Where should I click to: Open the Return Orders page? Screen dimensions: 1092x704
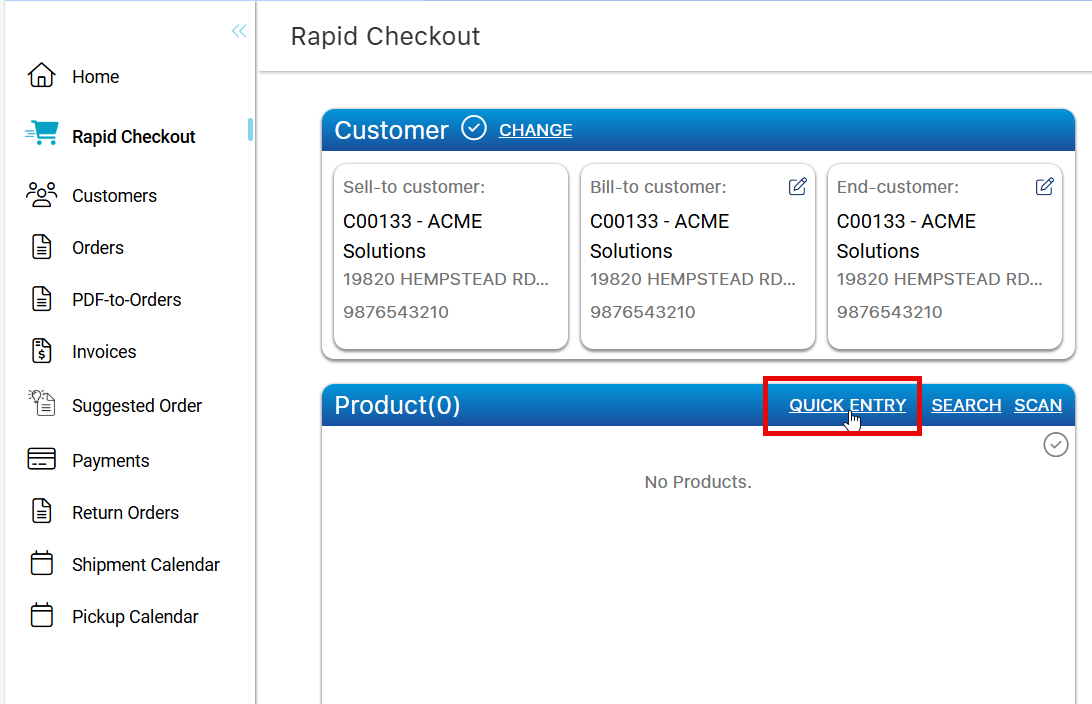[x=125, y=513]
